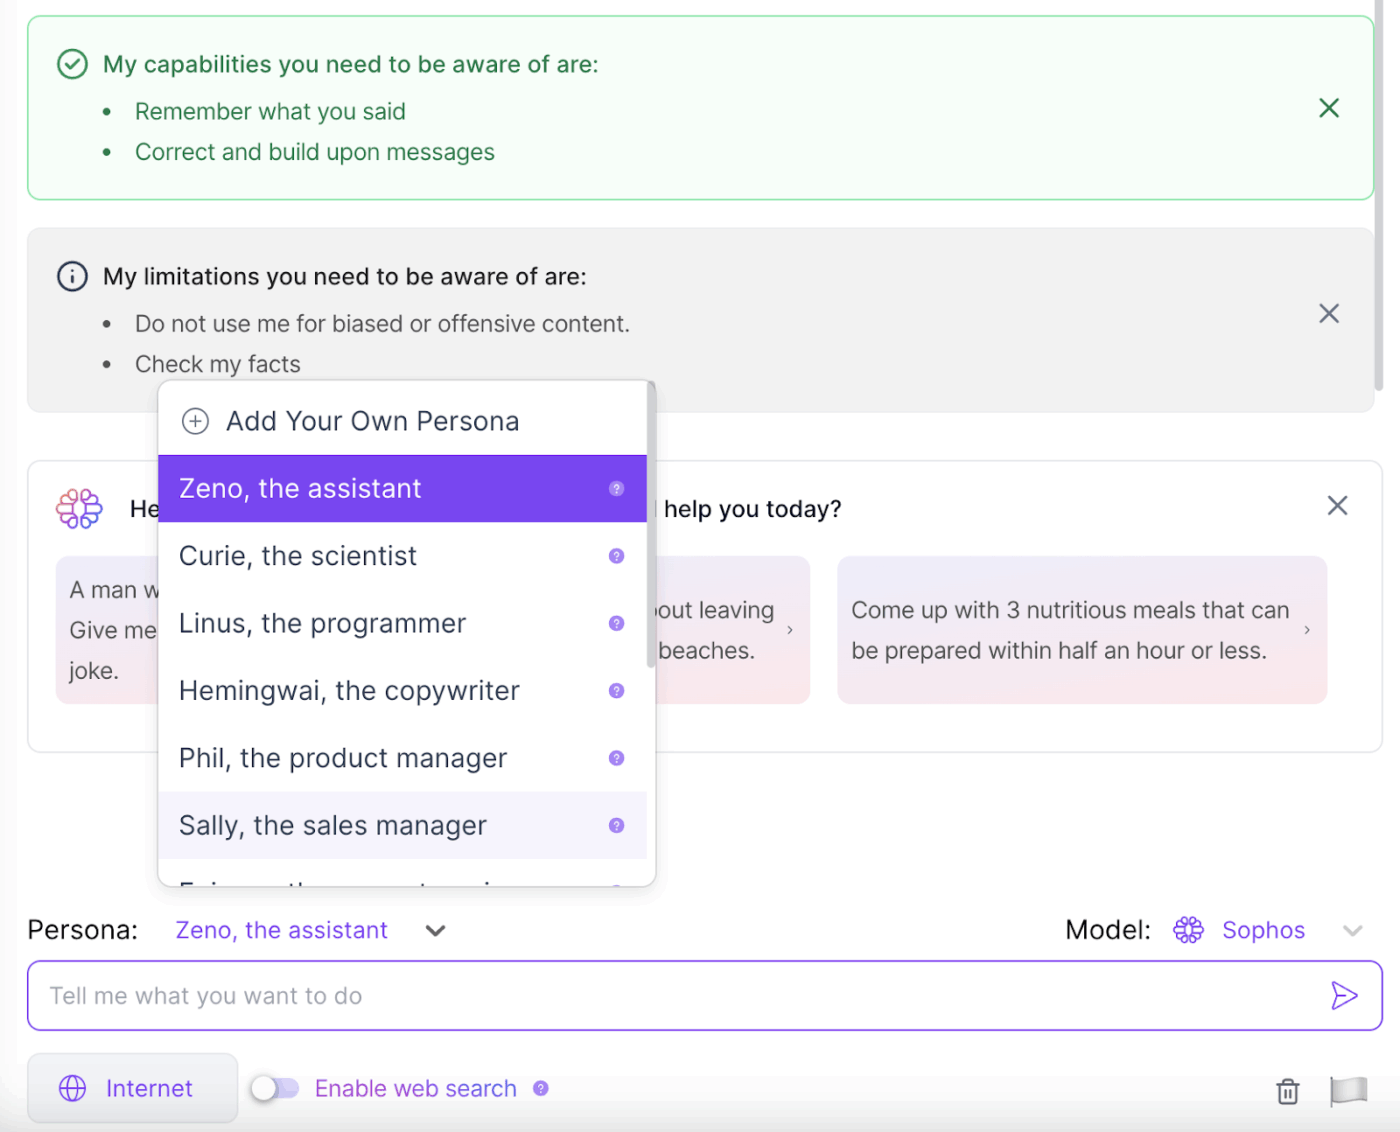Dismiss the capabilities notice with its X
The width and height of the screenshot is (1400, 1132).
point(1329,107)
